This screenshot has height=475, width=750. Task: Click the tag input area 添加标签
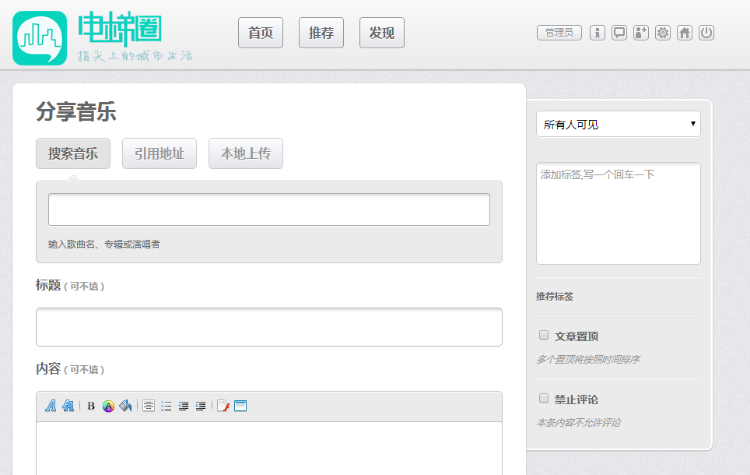[x=618, y=213]
